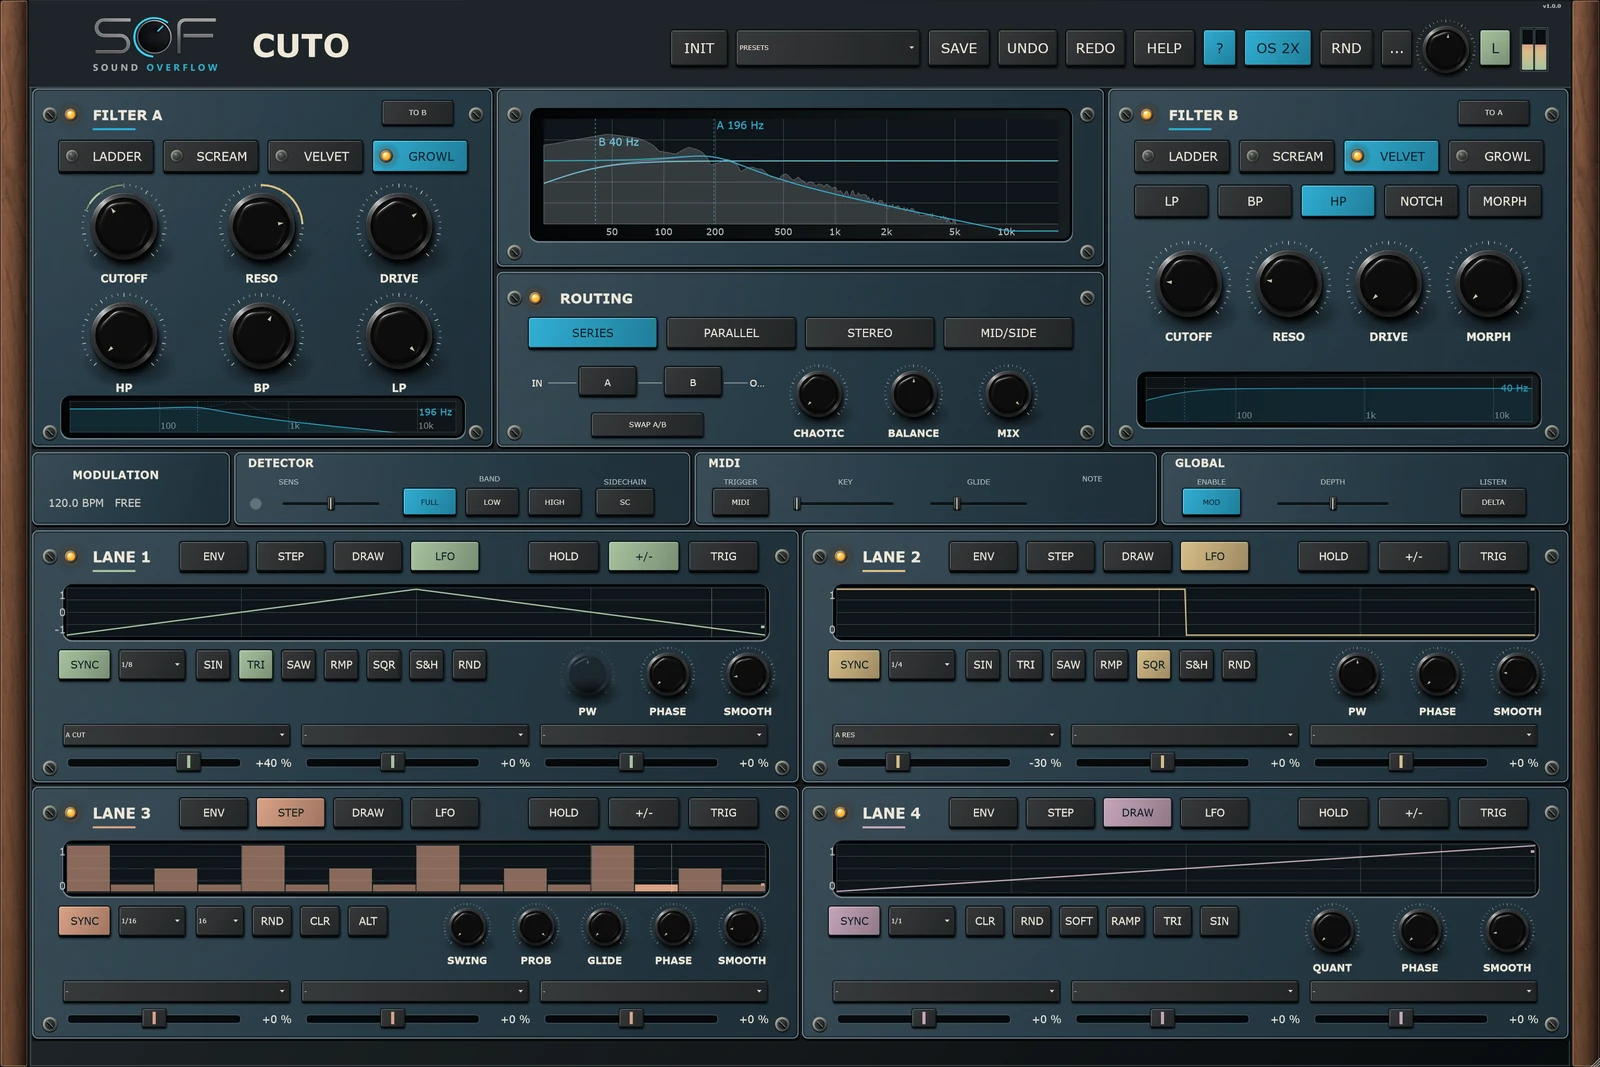The image size is (1600, 1067).
Task: Open the PRESETS dropdown
Action: click(827, 48)
